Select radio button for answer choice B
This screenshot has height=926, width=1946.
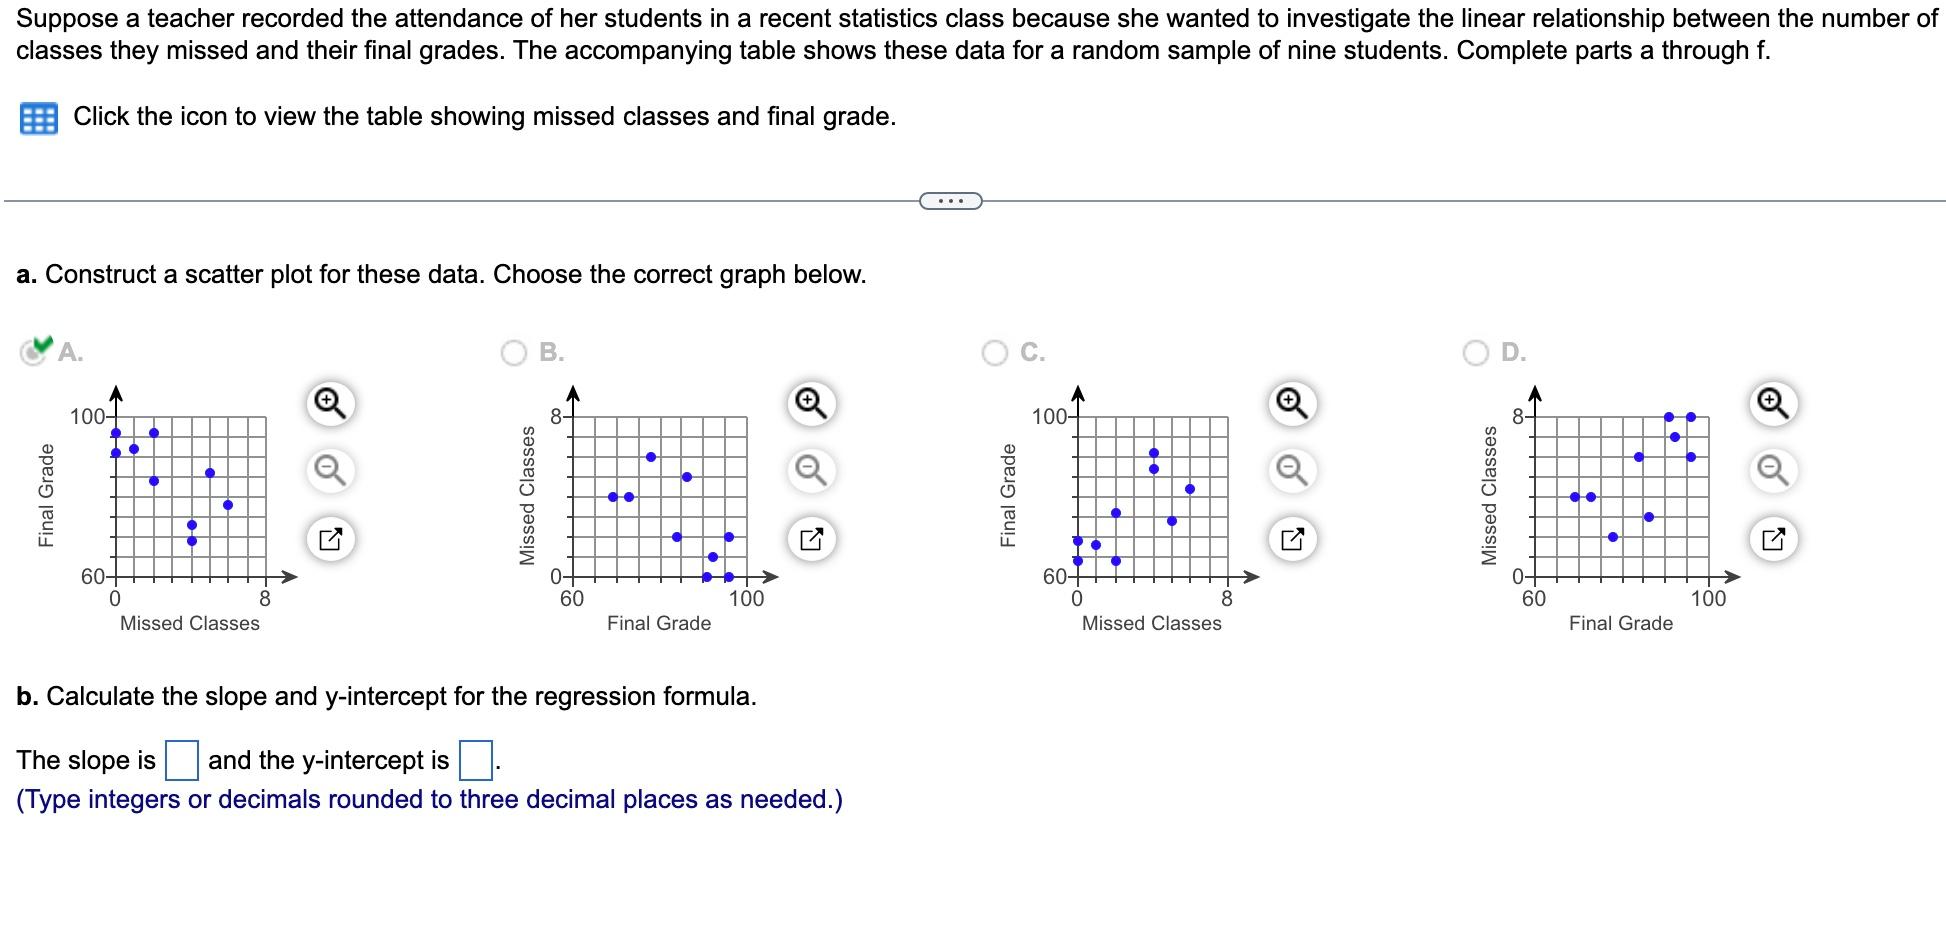click(514, 352)
